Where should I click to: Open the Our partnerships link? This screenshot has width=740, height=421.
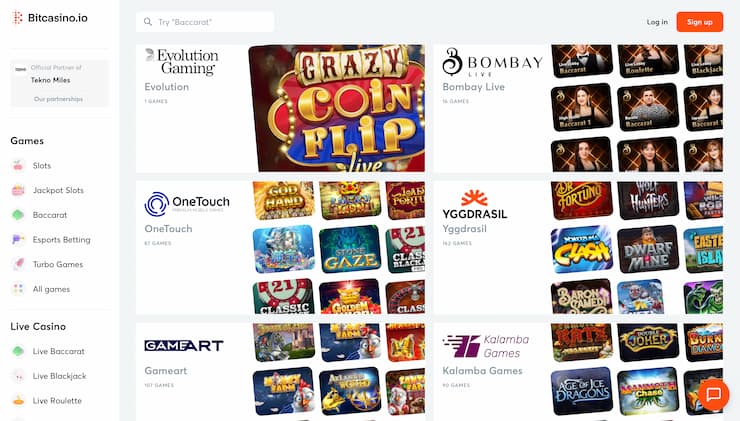[58, 99]
